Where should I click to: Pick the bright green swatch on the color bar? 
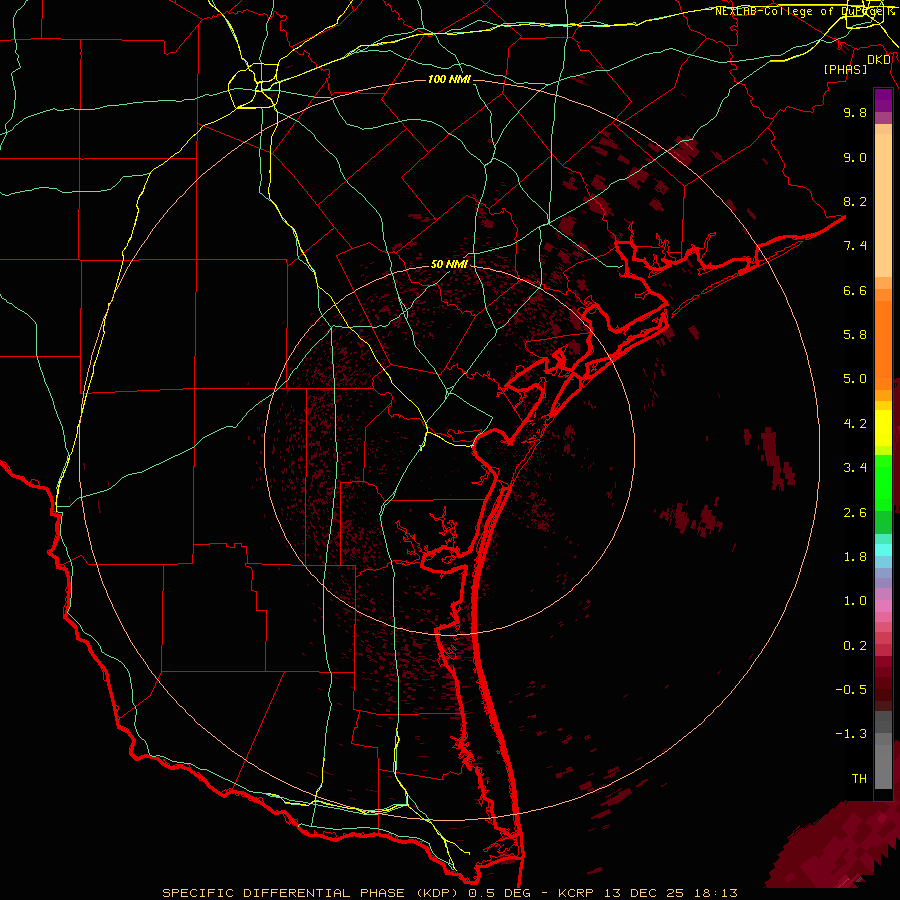coord(883,482)
